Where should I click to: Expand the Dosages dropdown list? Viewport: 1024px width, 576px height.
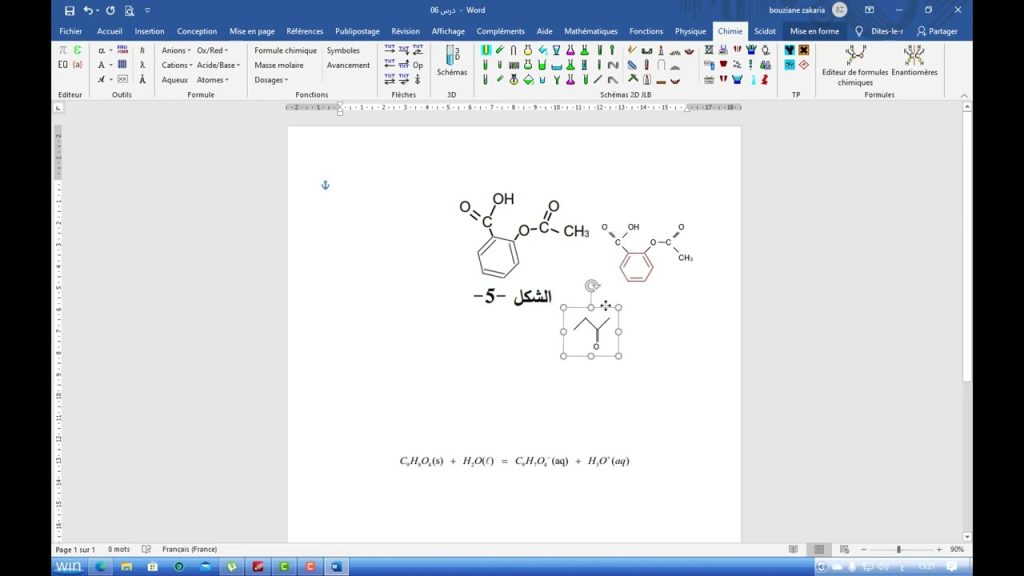click(270, 80)
